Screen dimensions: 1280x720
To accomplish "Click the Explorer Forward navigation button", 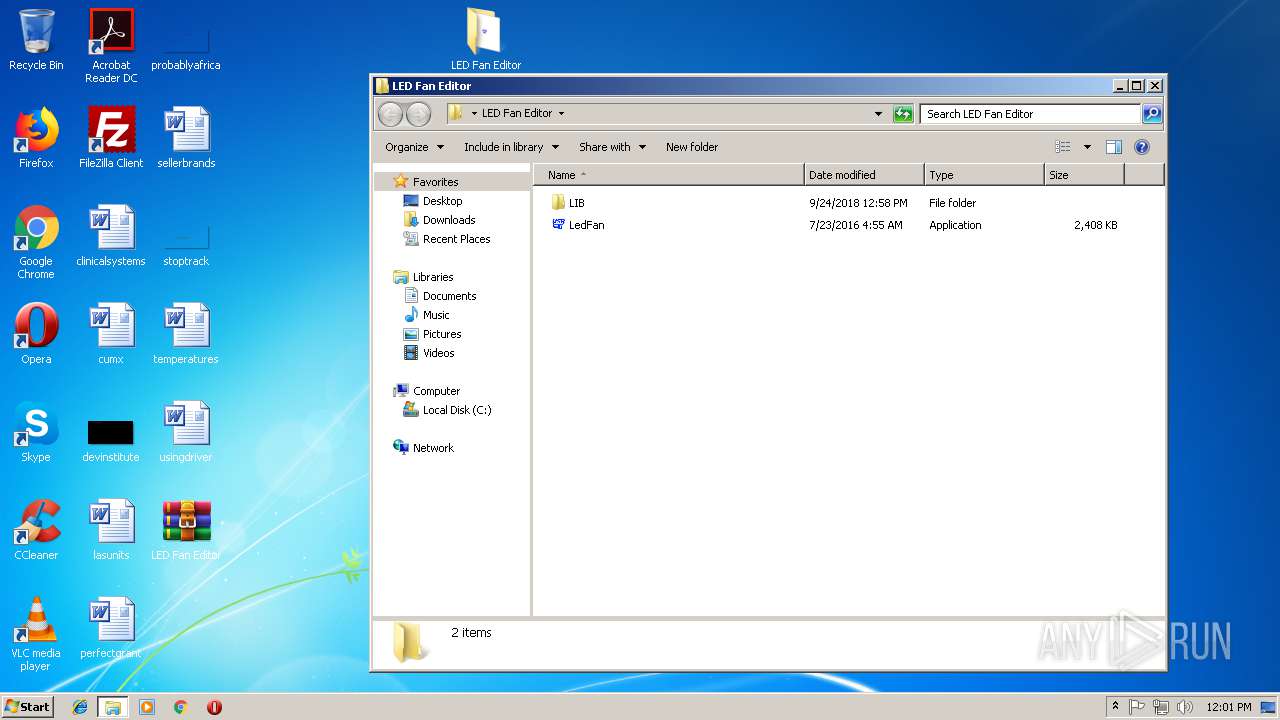I will pos(418,114).
